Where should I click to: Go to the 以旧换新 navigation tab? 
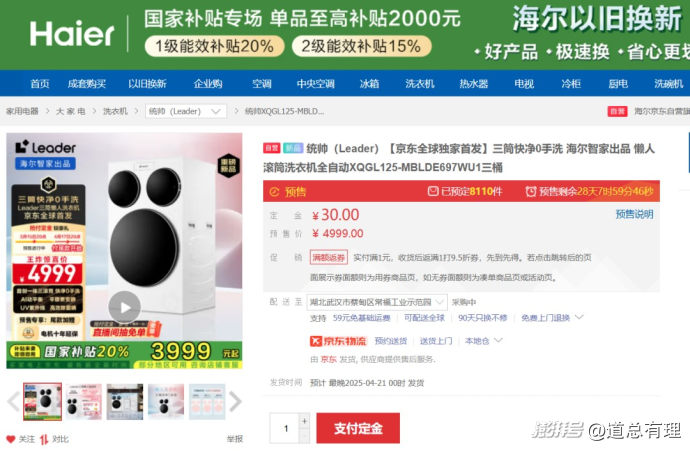tap(147, 84)
